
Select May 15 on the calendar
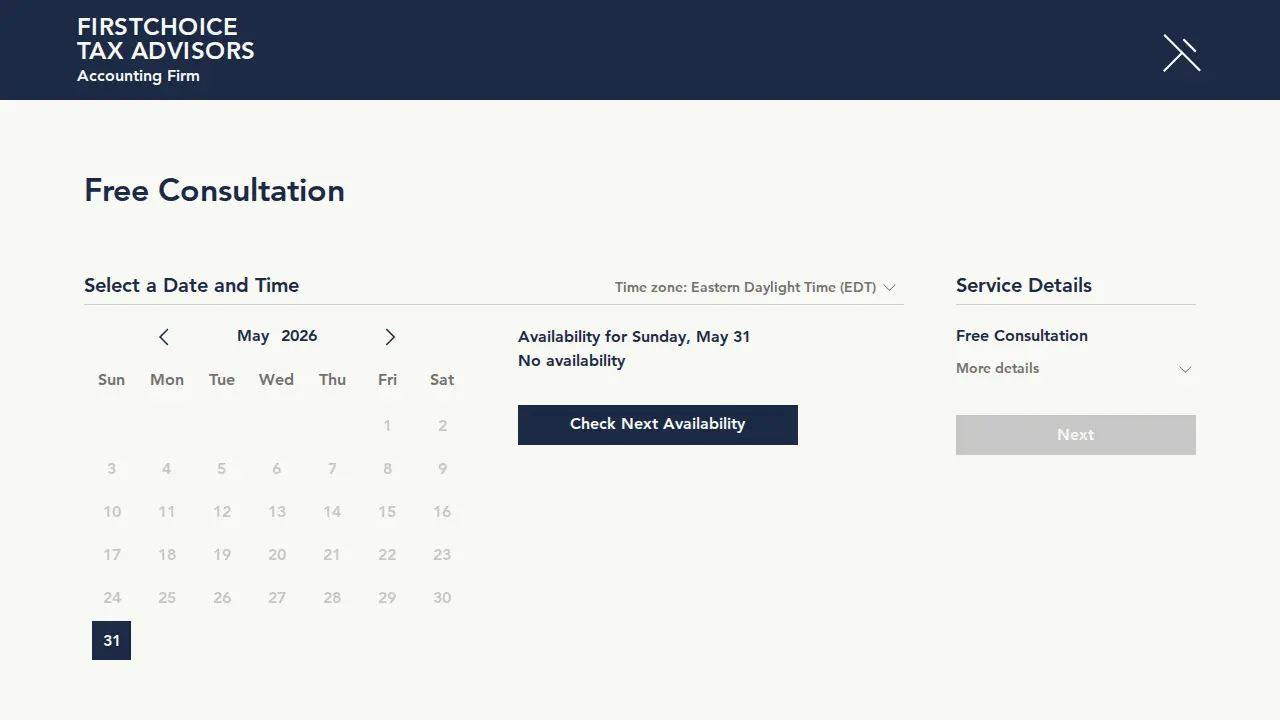[387, 512]
